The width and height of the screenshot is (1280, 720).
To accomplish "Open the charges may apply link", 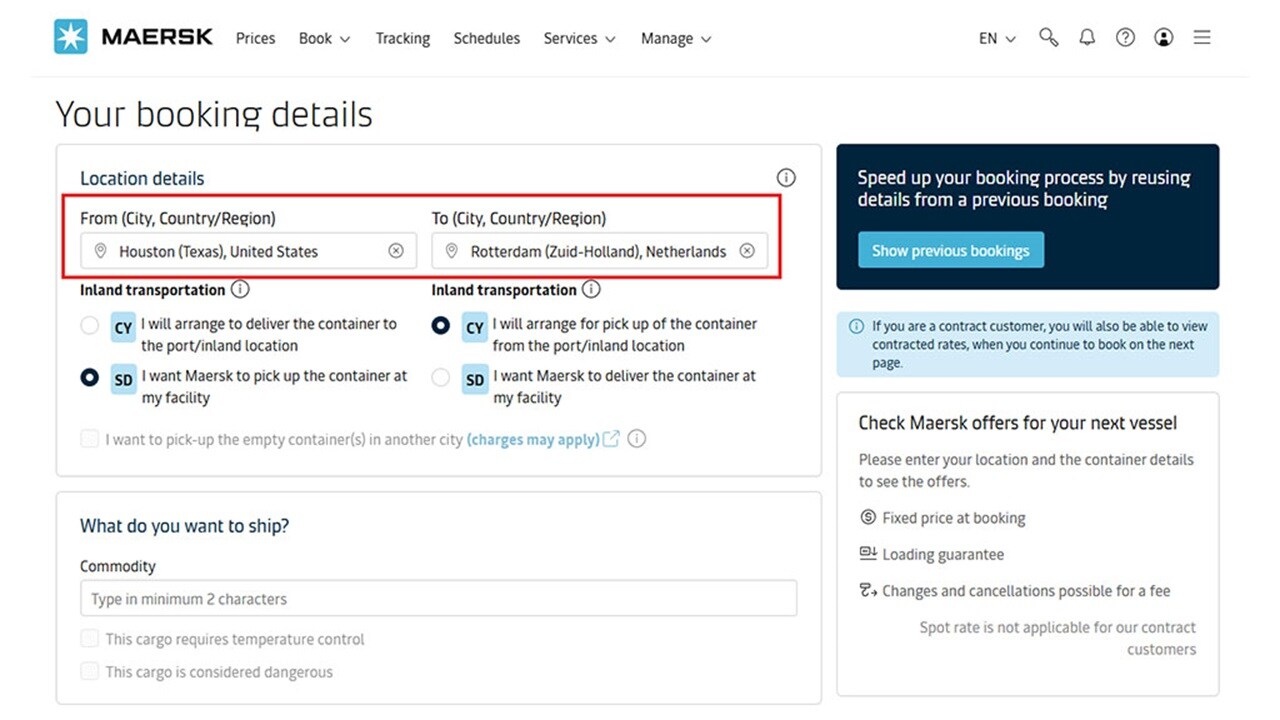I will [534, 439].
